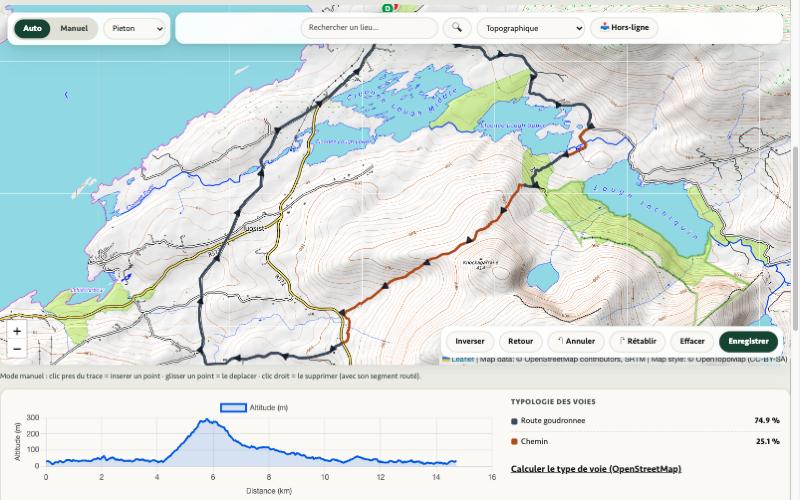Click the Retour button

pos(520,341)
